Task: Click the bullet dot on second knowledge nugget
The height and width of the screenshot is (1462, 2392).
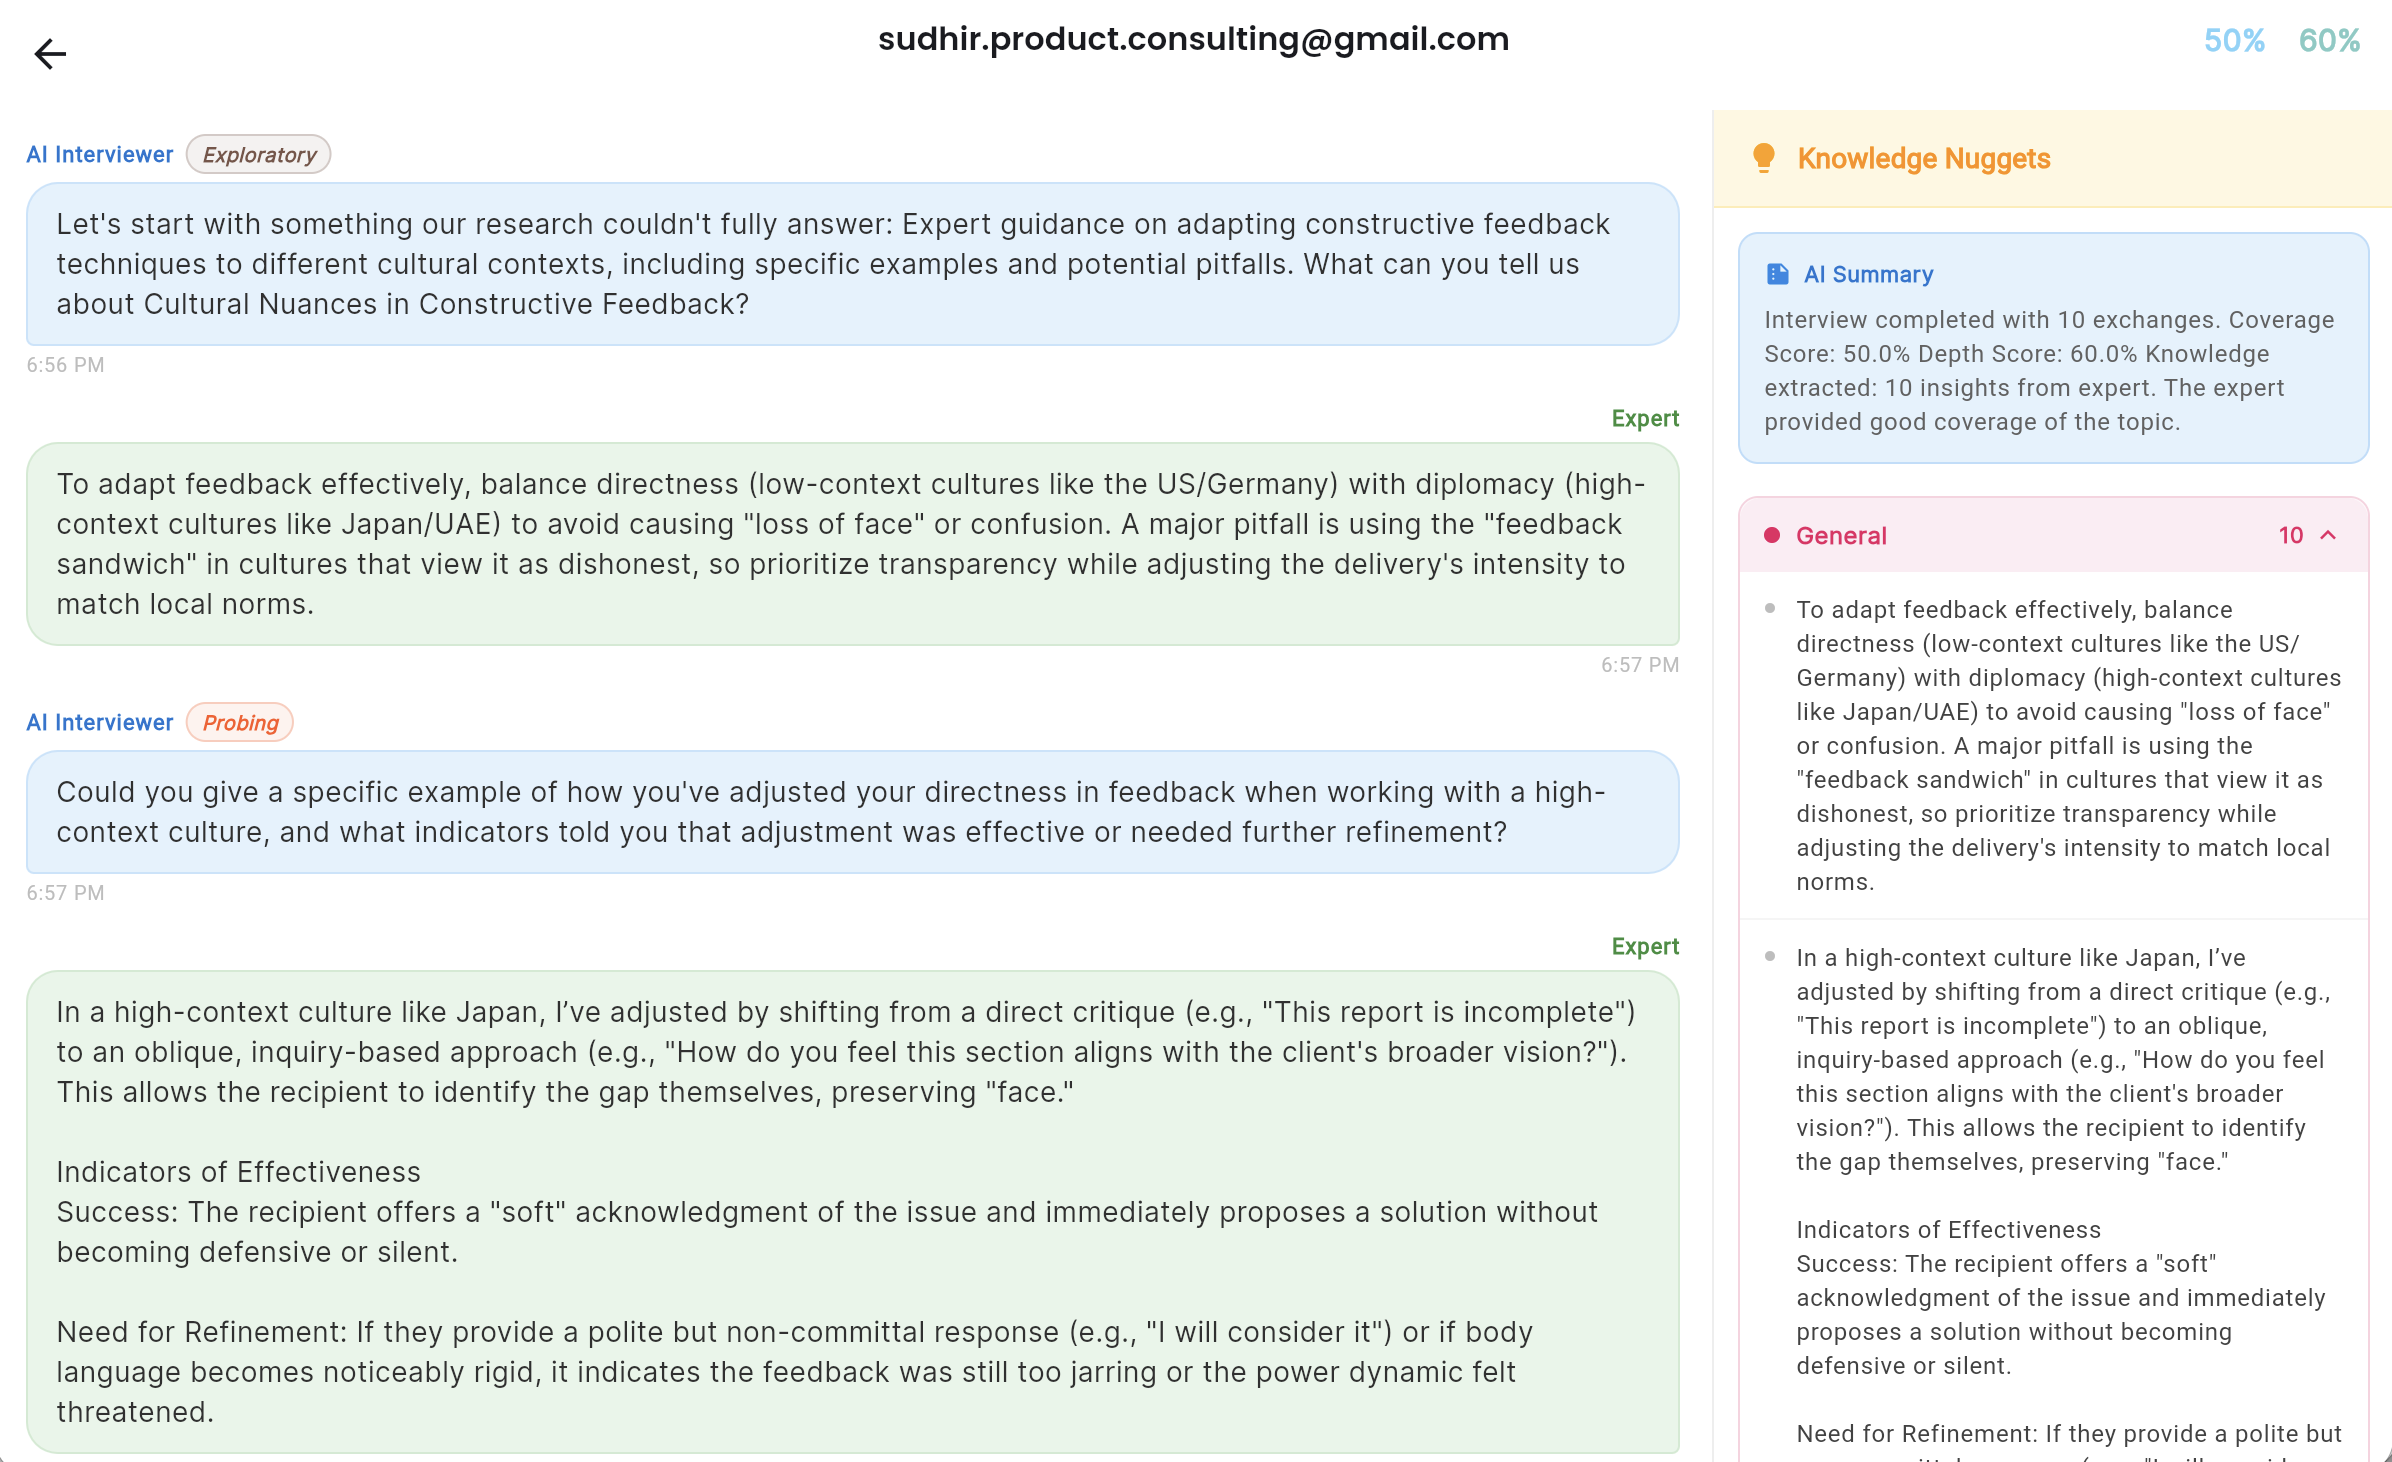Action: 1771,955
